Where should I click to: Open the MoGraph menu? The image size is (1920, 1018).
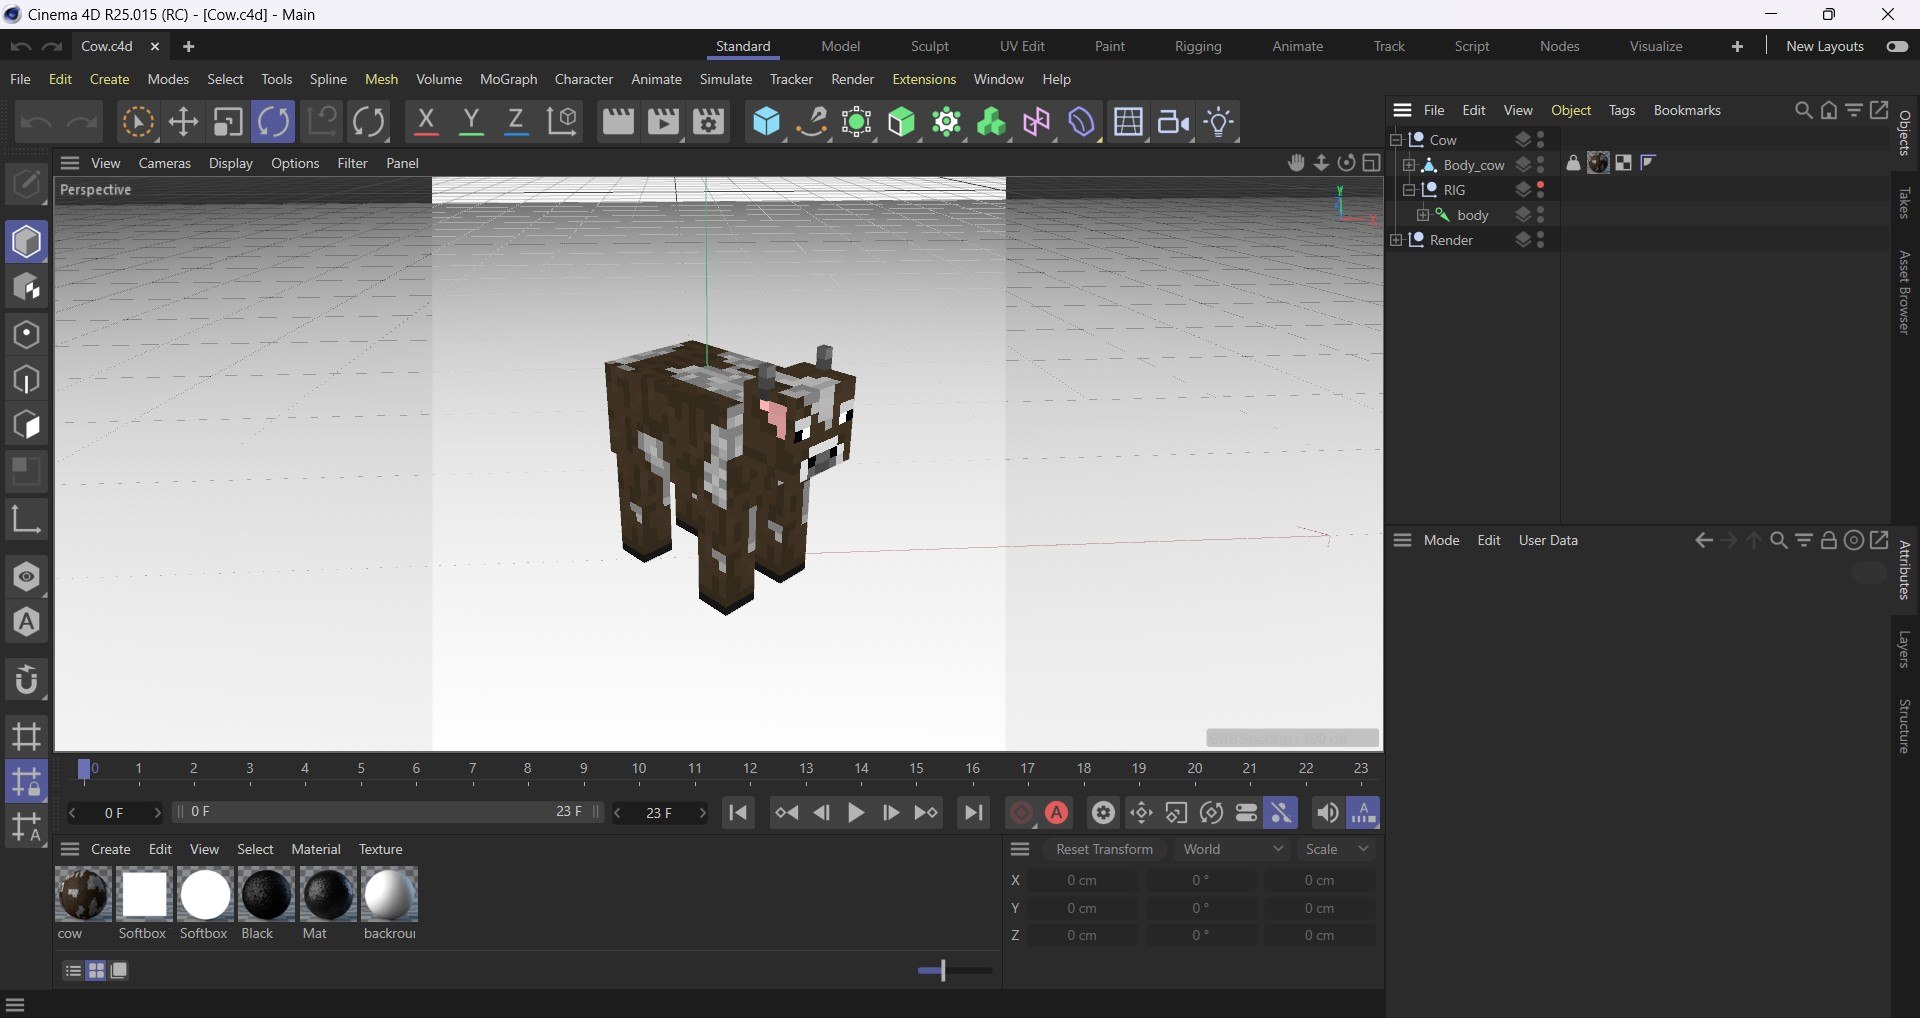pos(508,79)
